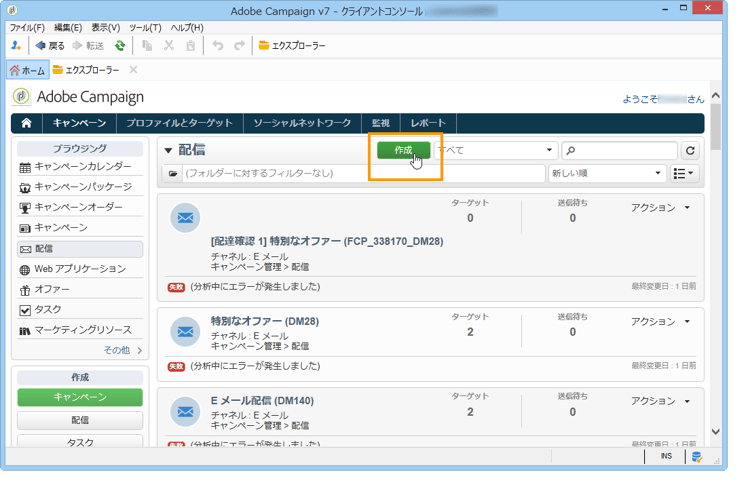Click the redo arrow icon
750x489 pixels.
point(239,45)
